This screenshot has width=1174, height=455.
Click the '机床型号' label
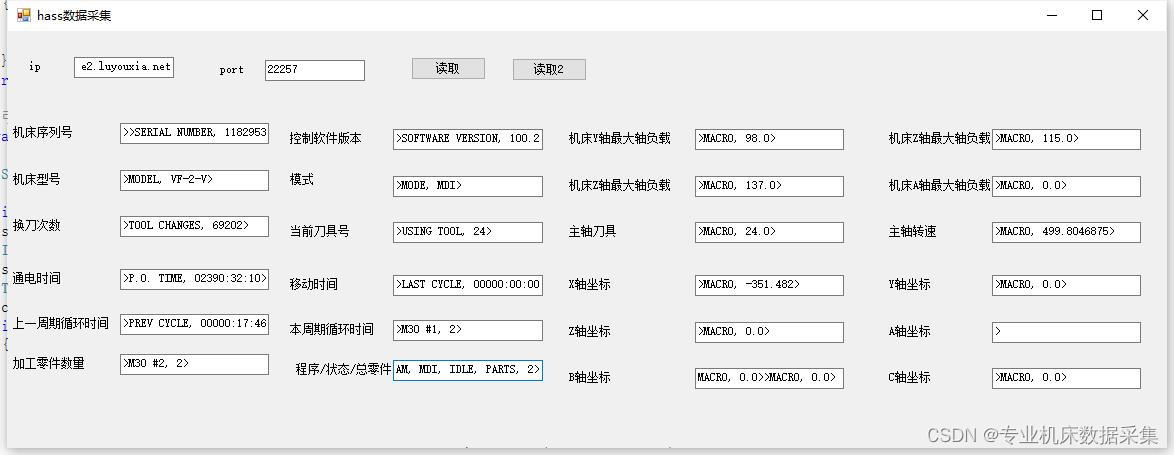click(x=37, y=179)
